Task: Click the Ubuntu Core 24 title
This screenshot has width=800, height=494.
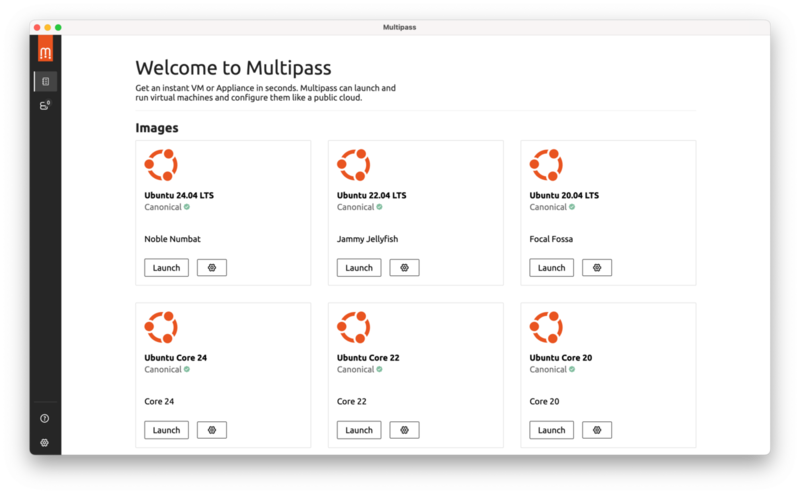Action: [x=176, y=357]
